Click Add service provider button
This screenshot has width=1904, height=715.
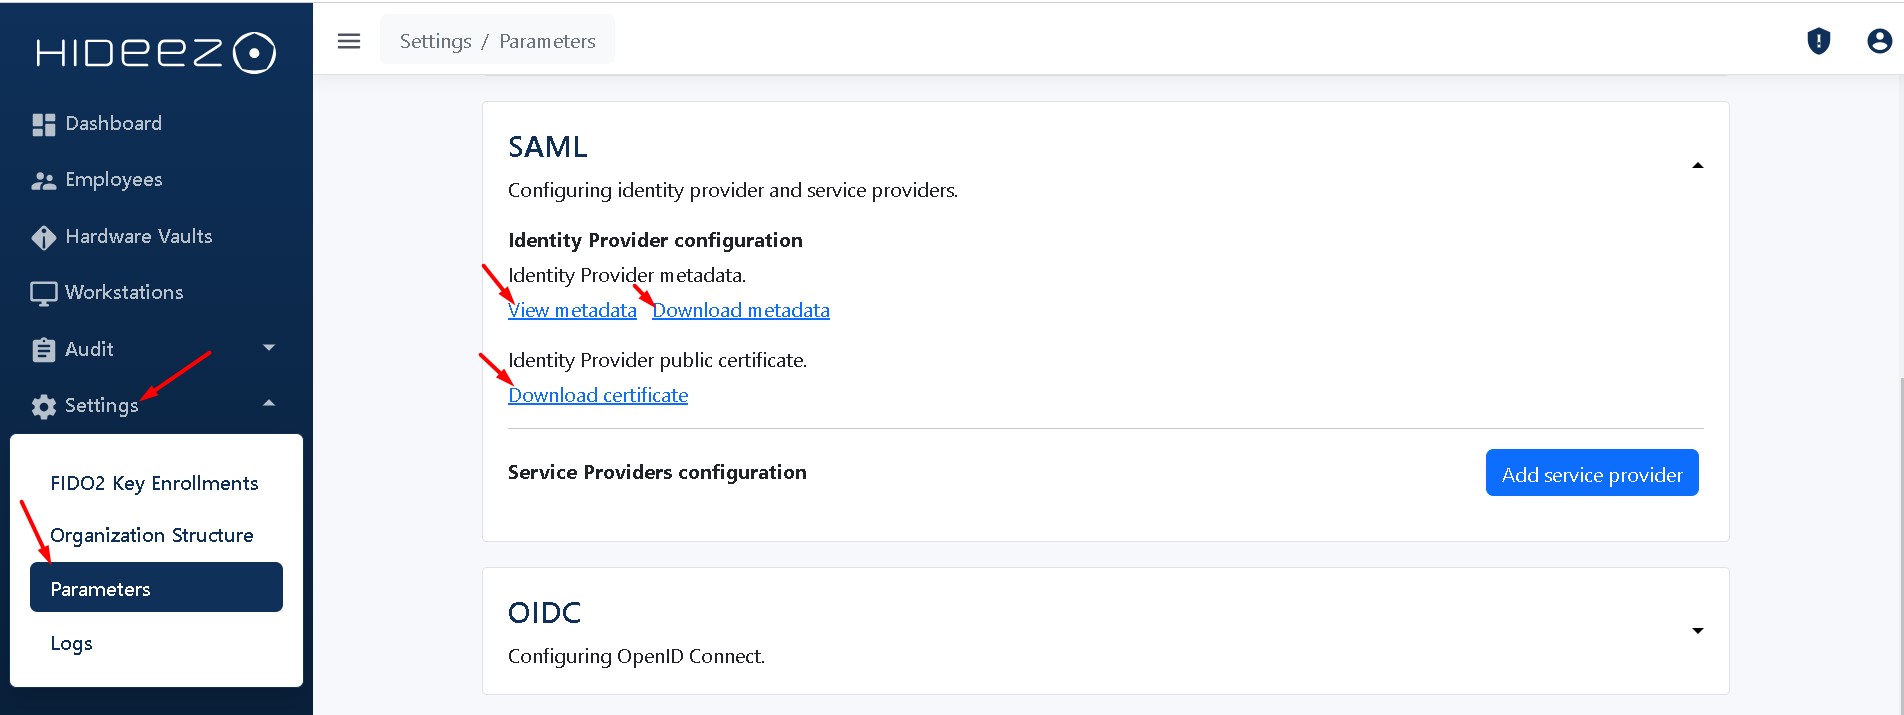(1592, 473)
